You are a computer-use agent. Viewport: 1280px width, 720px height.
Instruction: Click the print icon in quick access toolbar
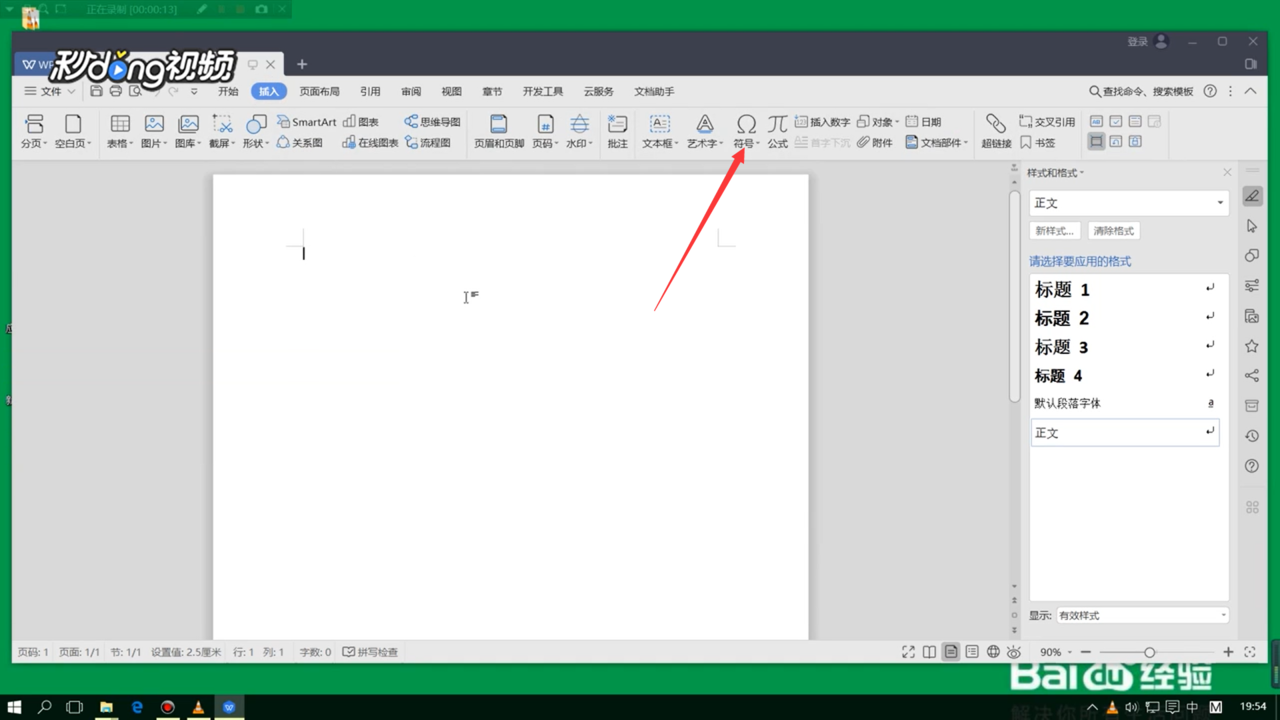click(115, 91)
